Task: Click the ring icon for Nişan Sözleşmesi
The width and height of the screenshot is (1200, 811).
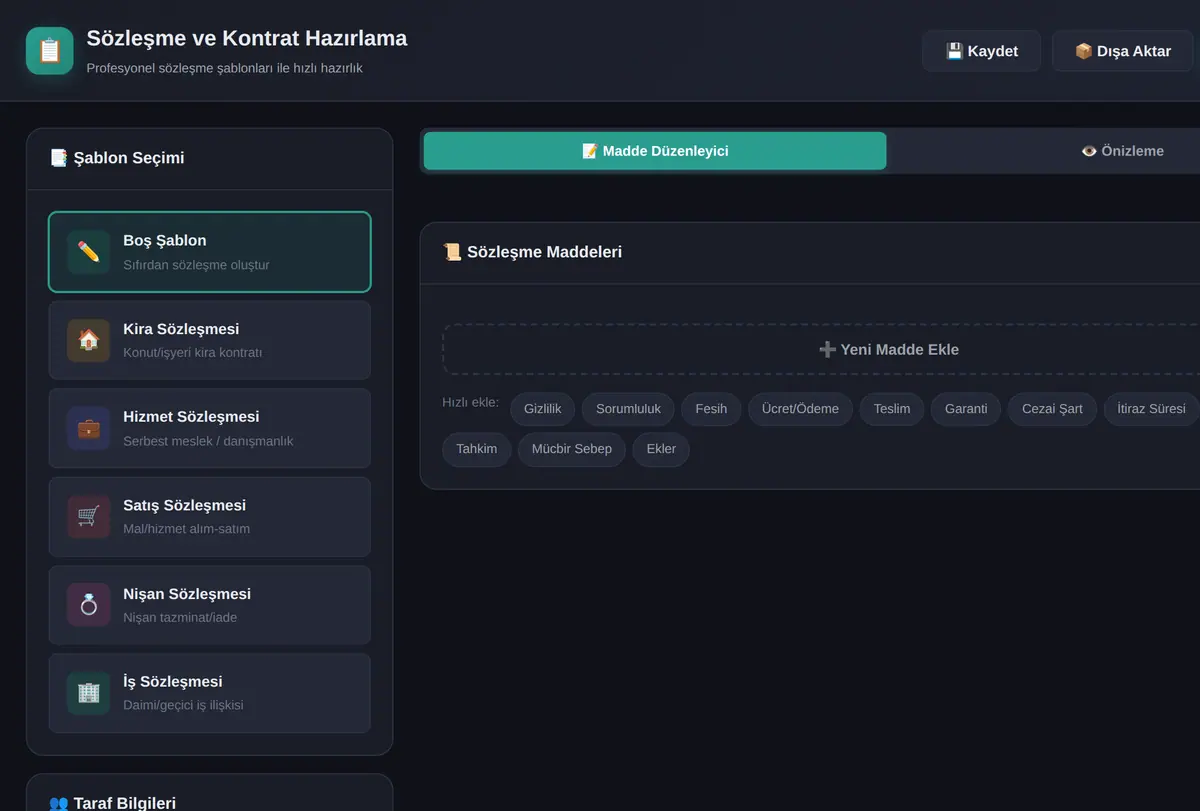Action: click(89, 605)
